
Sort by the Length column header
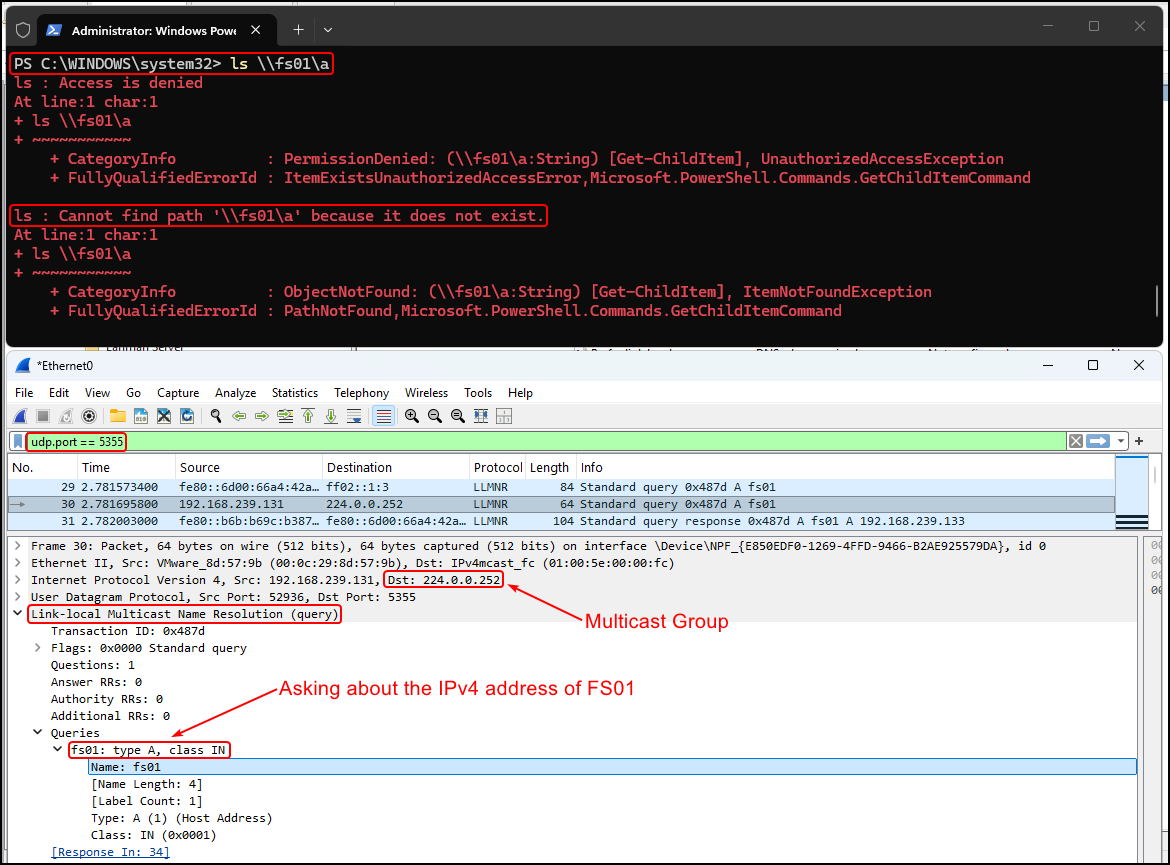[x=551, y=468]
